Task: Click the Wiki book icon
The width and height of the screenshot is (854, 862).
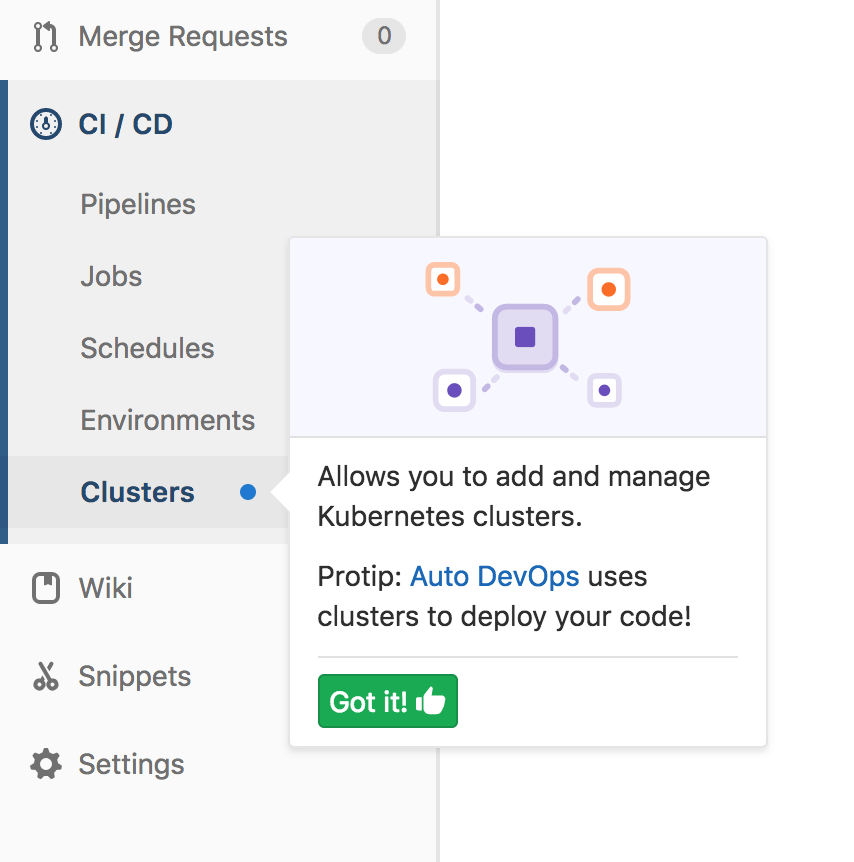Action: click(x=45, y=588)
